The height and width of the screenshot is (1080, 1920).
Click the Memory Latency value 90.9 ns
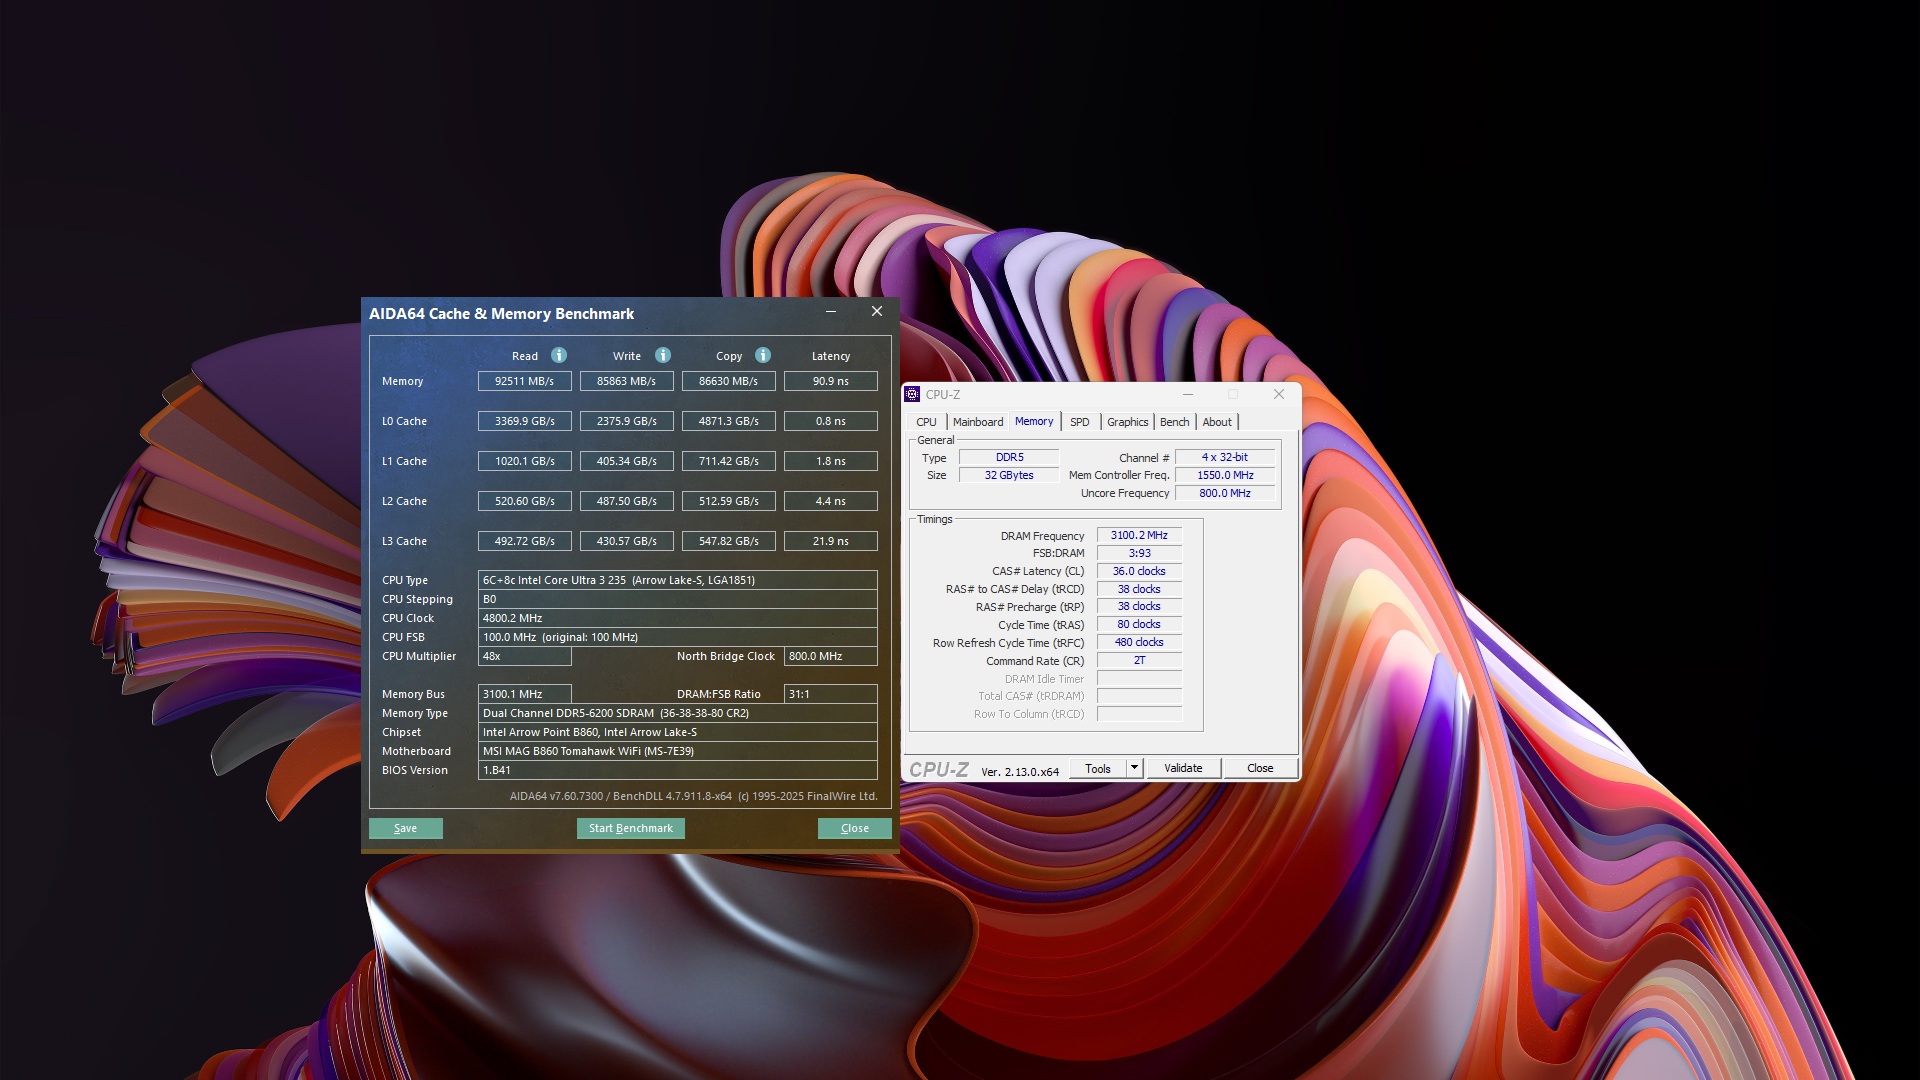coord(831,381)
